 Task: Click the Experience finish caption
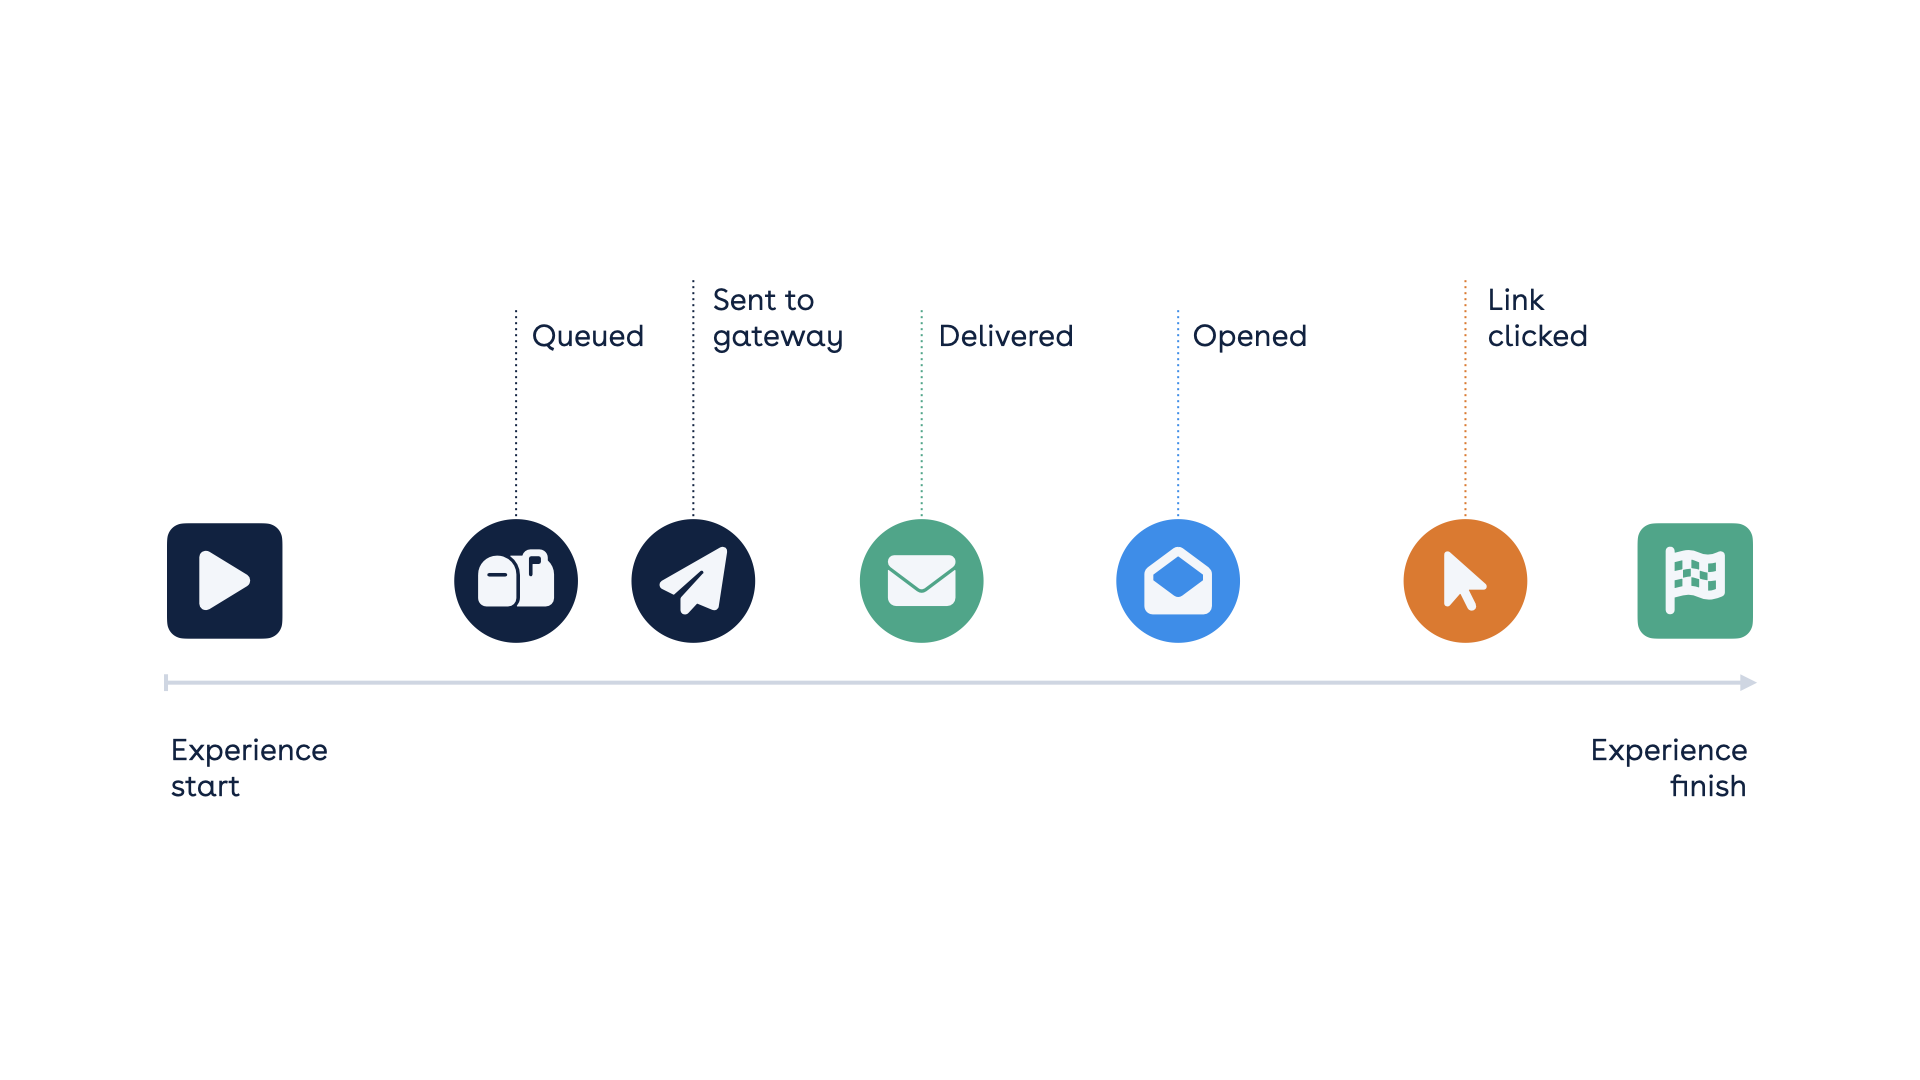coord(1669,768)
